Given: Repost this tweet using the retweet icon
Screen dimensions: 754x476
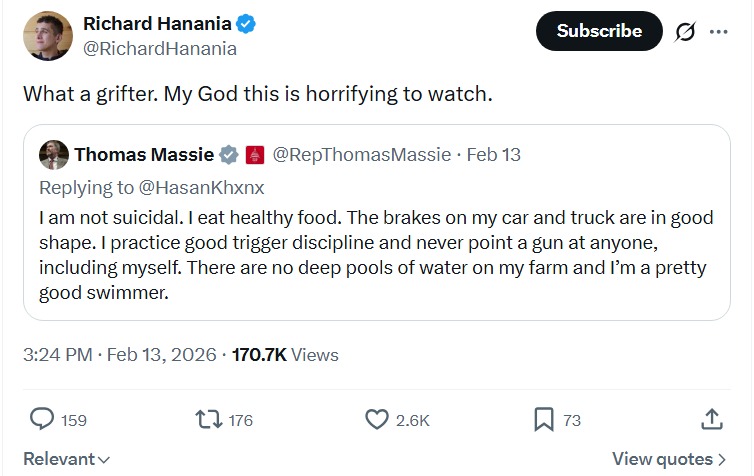Looking at the screenshot, I should coord(208,420).
